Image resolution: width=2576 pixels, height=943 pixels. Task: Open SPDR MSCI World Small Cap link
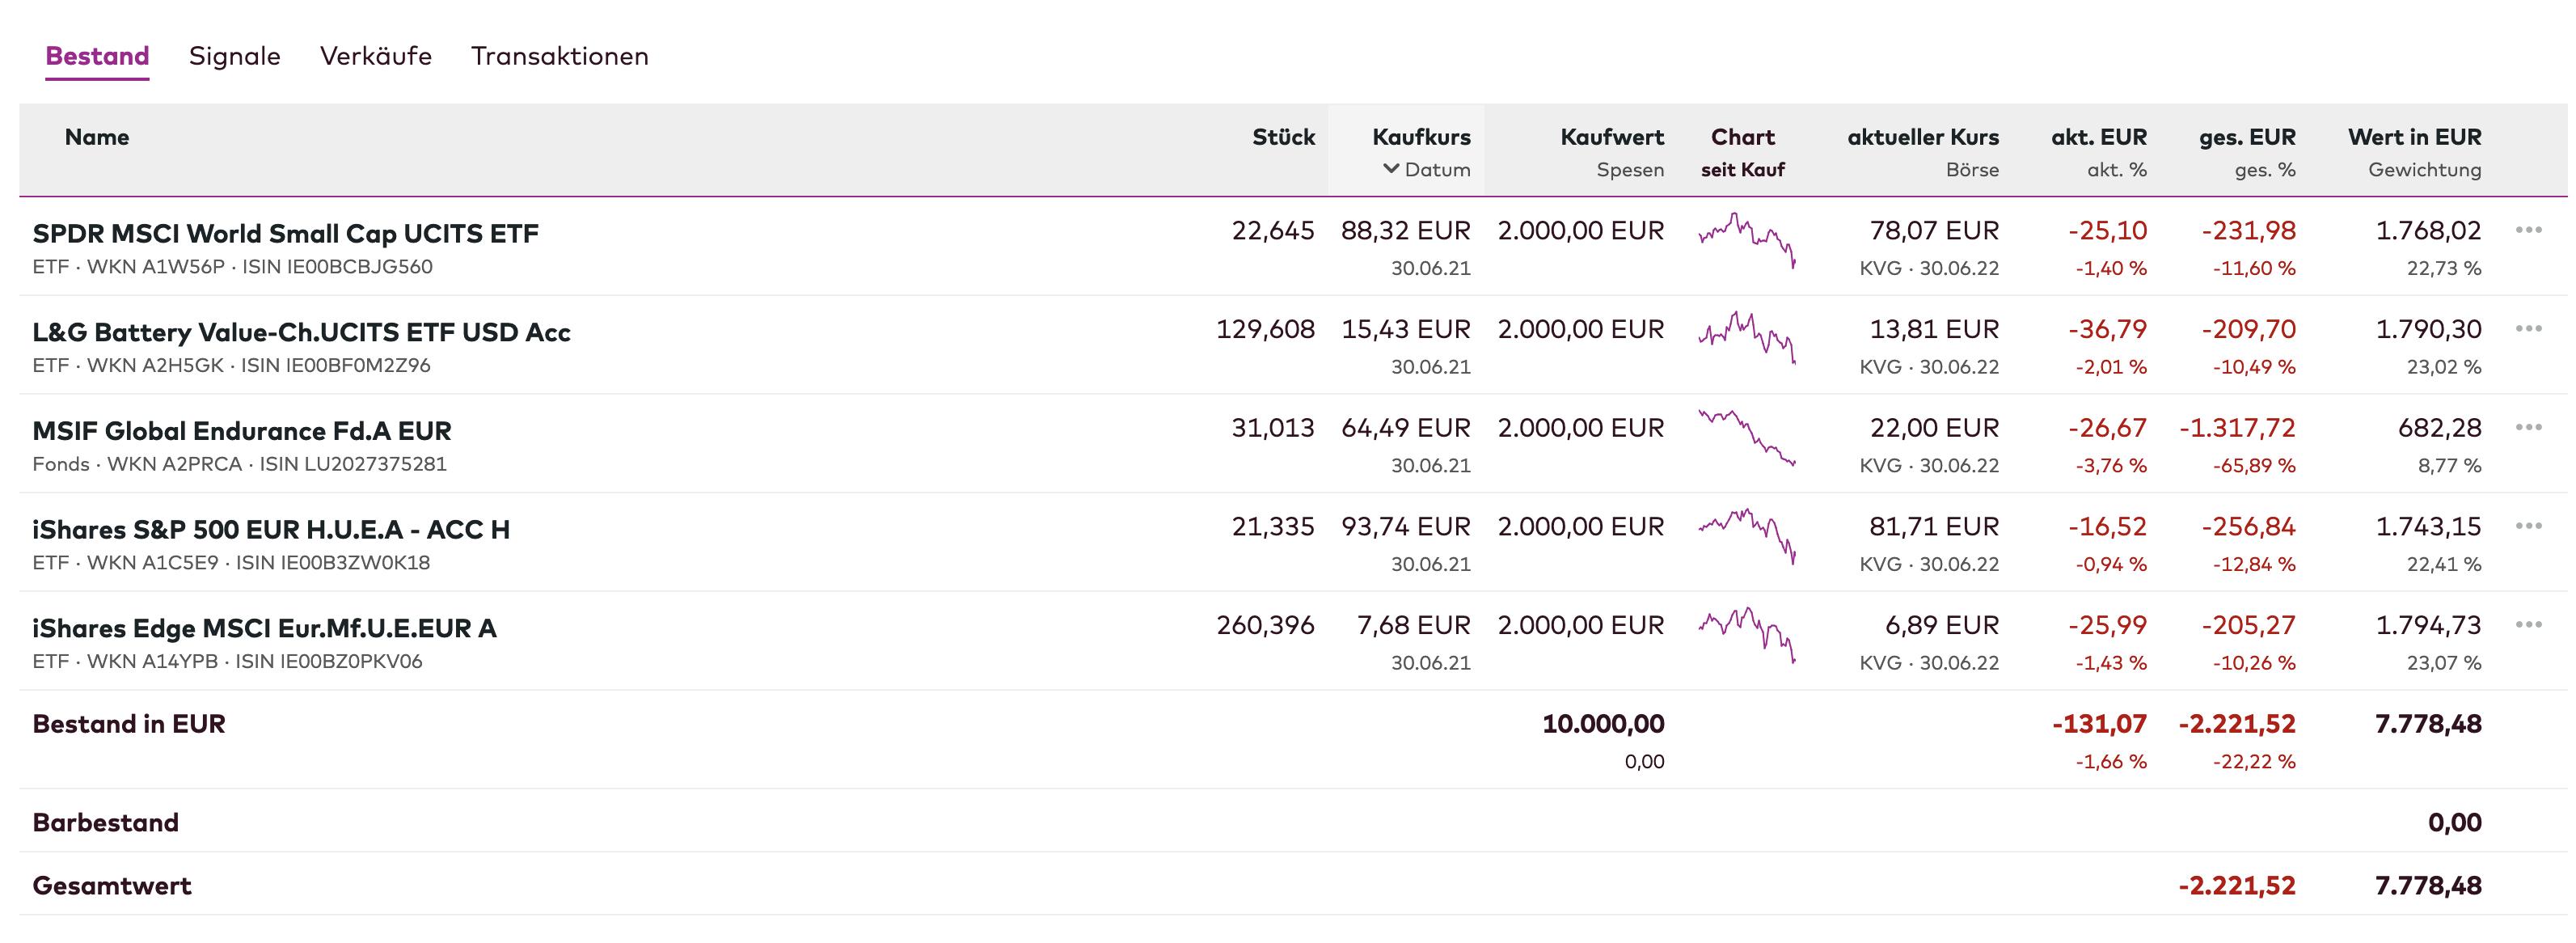click(x=285, y=233)
